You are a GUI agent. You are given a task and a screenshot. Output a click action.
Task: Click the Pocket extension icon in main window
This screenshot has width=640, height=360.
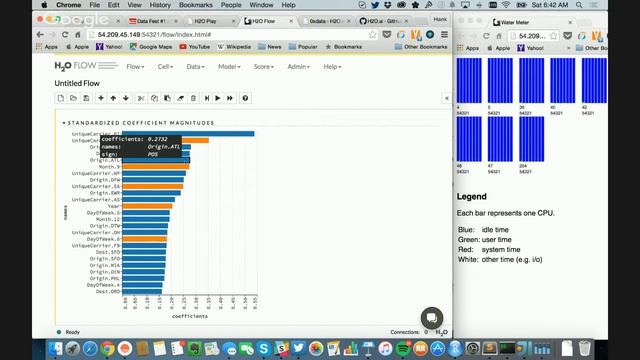pyautogui.click(x=387, y=35)
